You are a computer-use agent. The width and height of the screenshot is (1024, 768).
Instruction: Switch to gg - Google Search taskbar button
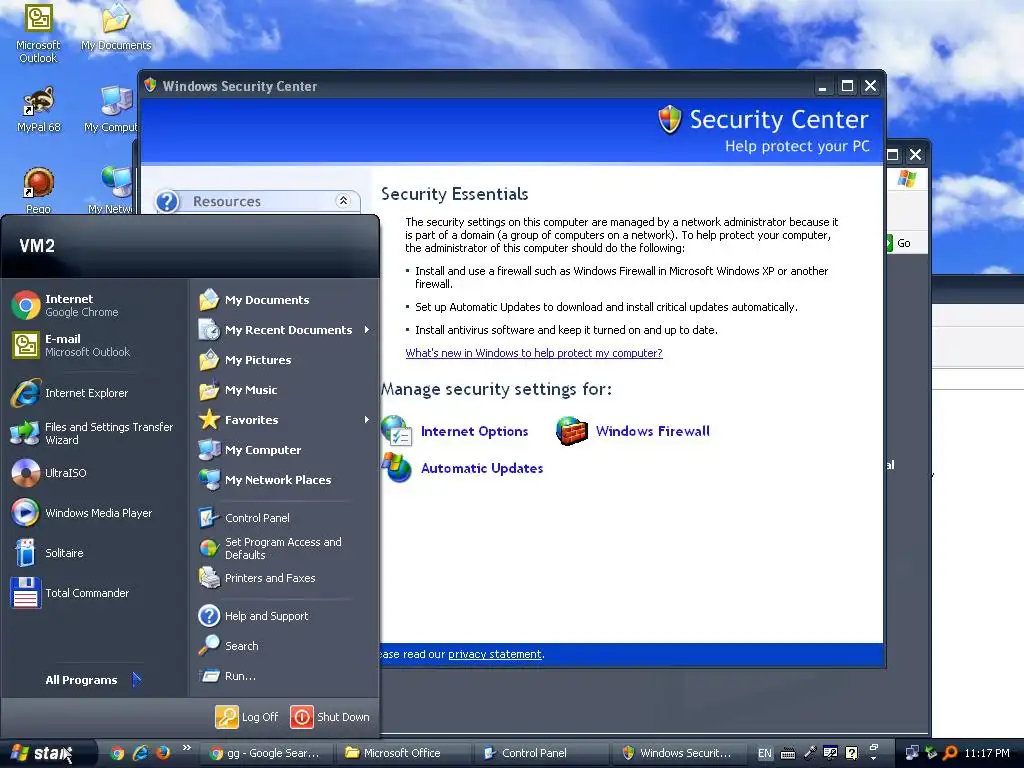[264, 753]
